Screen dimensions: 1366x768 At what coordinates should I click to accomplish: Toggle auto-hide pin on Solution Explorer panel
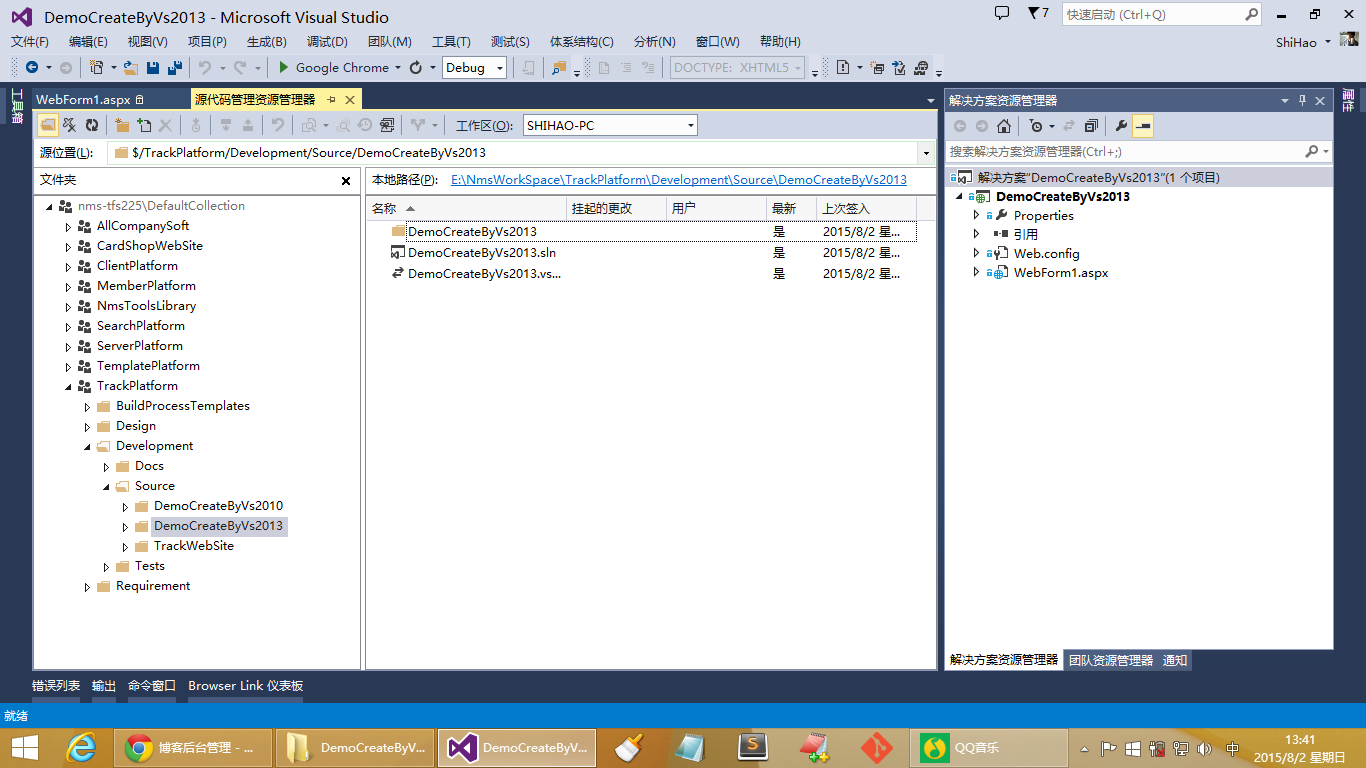coord(1303,100)
